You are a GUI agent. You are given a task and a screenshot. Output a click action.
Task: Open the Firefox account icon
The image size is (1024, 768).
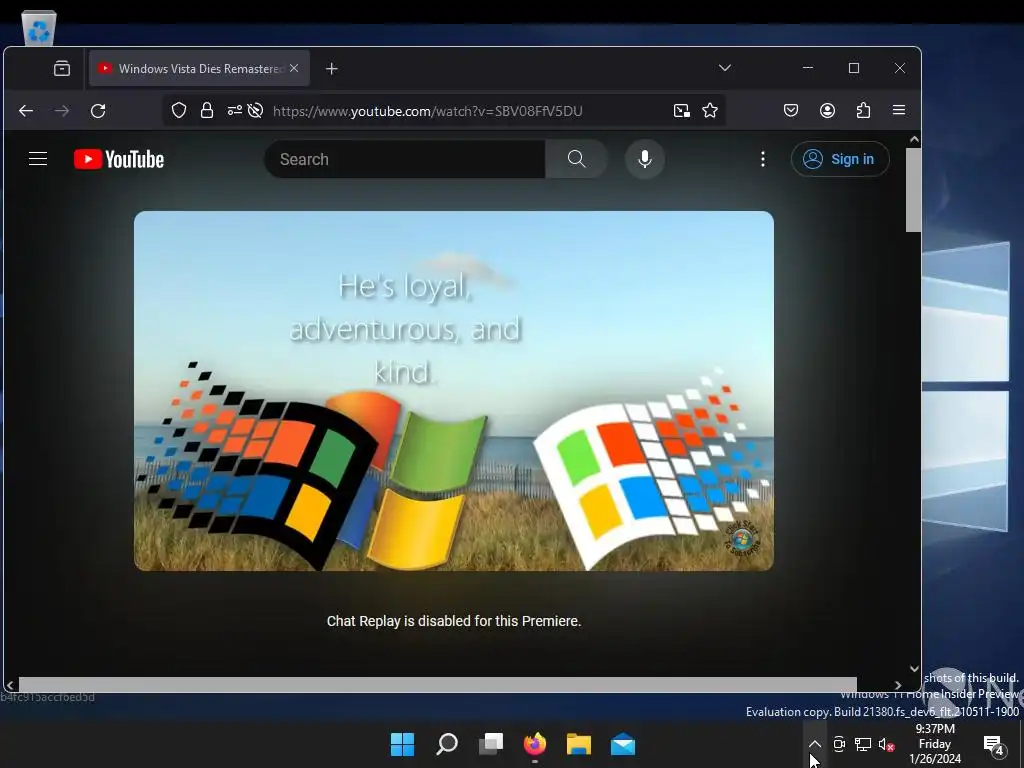pyautogui.click(x=827, y=110)
